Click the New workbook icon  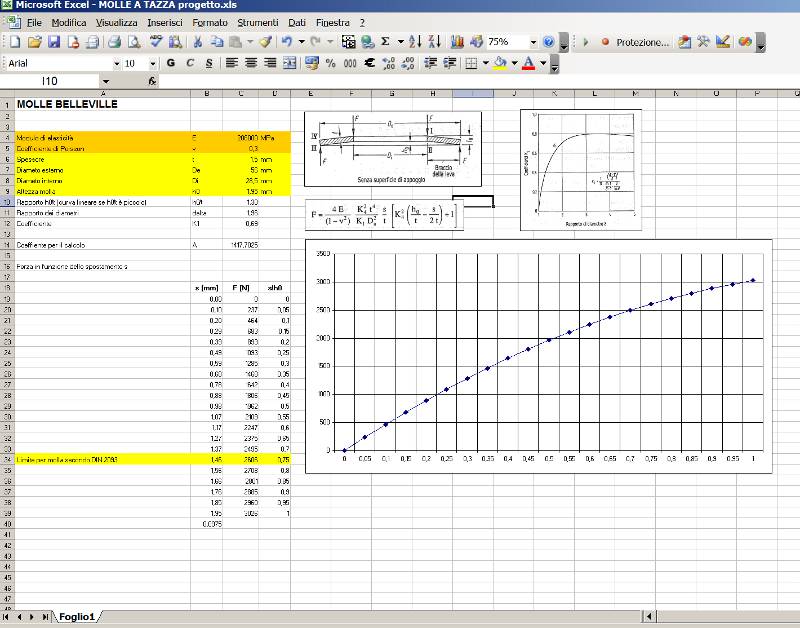pyautogui.click(x=15, y=42)
